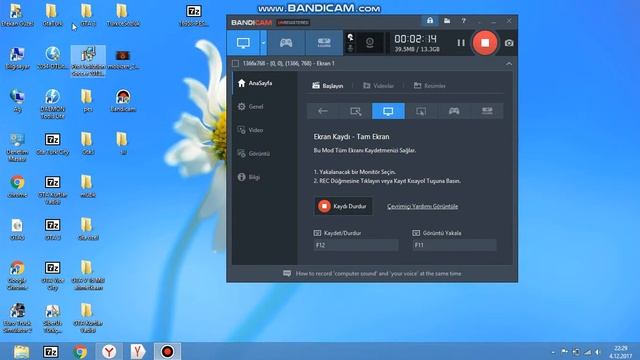The height and width of the screenshot is (360, 640).
Task: Choose fullscreen mode icon in mode selector
Action: (388, 111)
